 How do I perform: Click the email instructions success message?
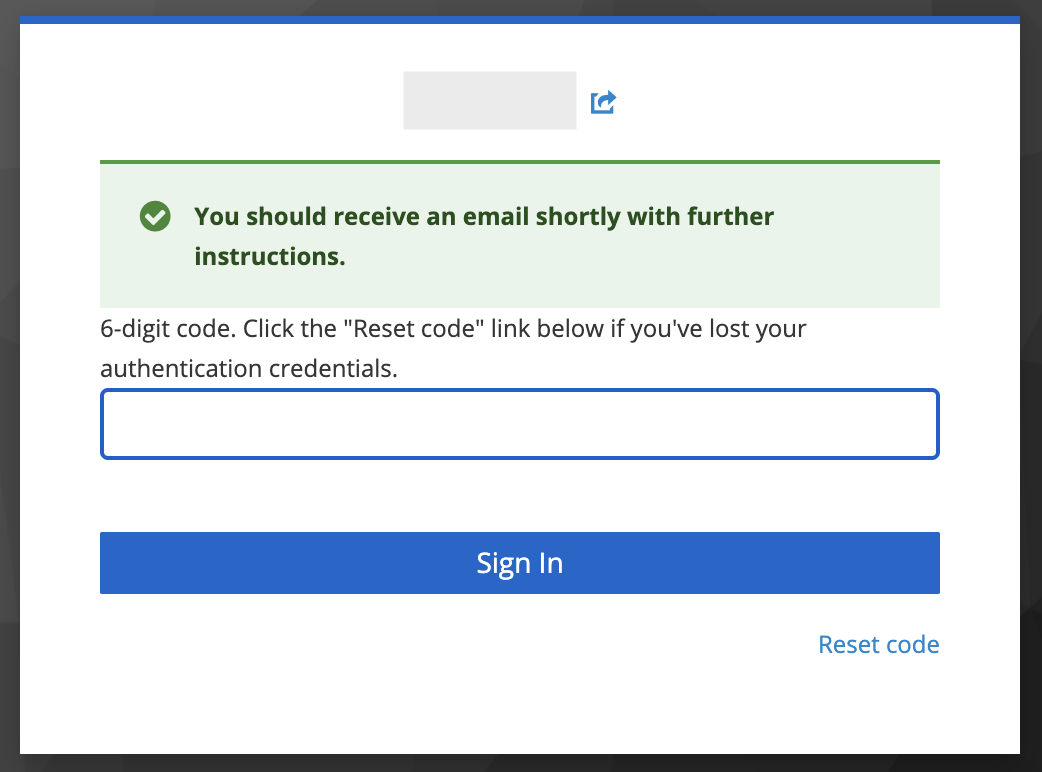point(484,236)
